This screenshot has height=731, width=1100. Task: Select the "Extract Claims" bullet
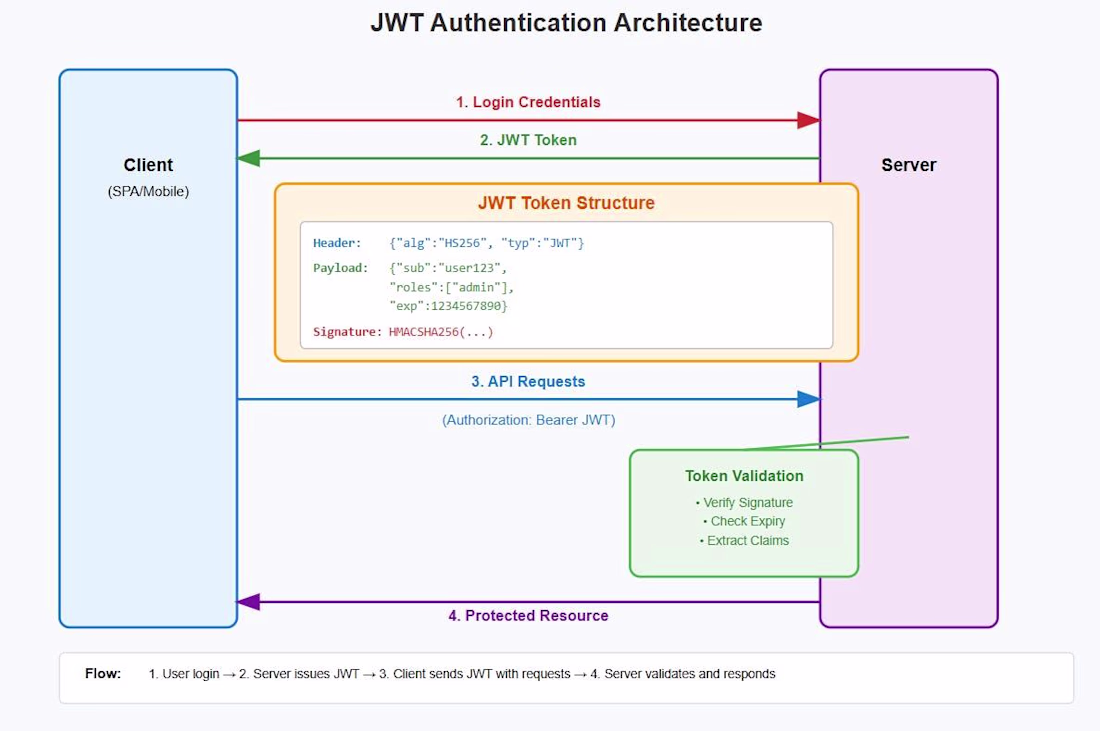point(744,540)
